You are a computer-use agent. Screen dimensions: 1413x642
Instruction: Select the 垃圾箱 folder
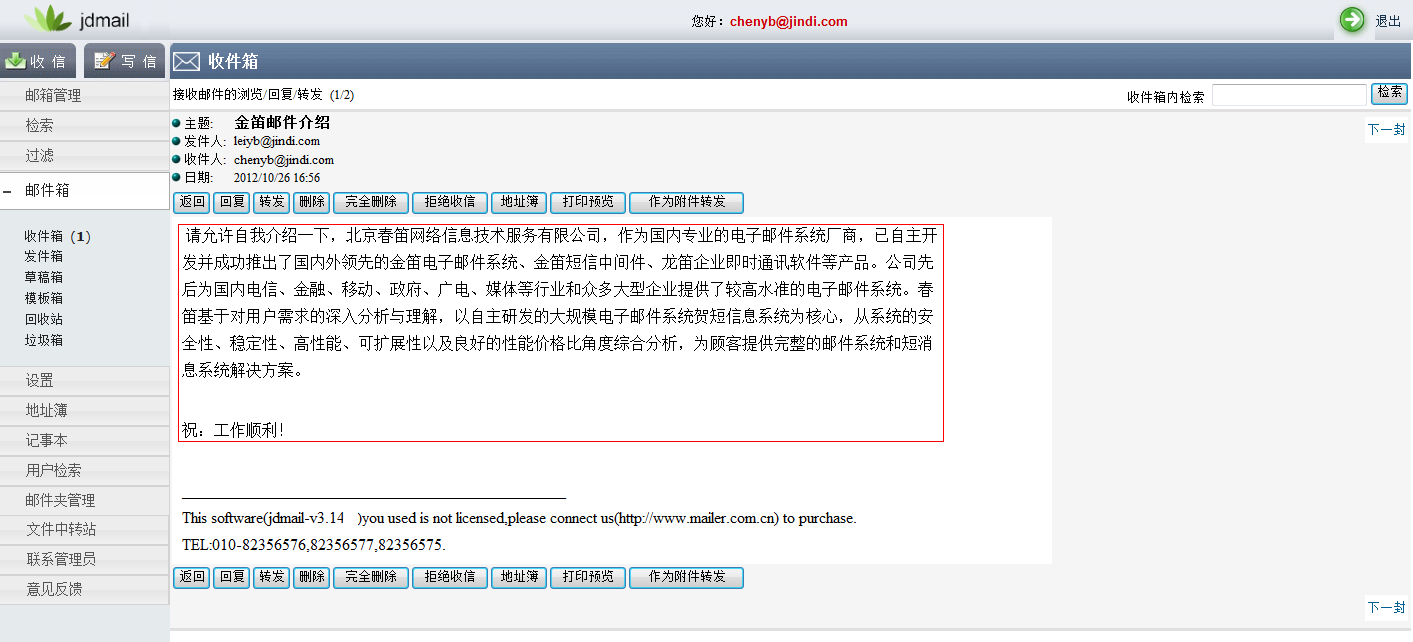coord(44,341)
